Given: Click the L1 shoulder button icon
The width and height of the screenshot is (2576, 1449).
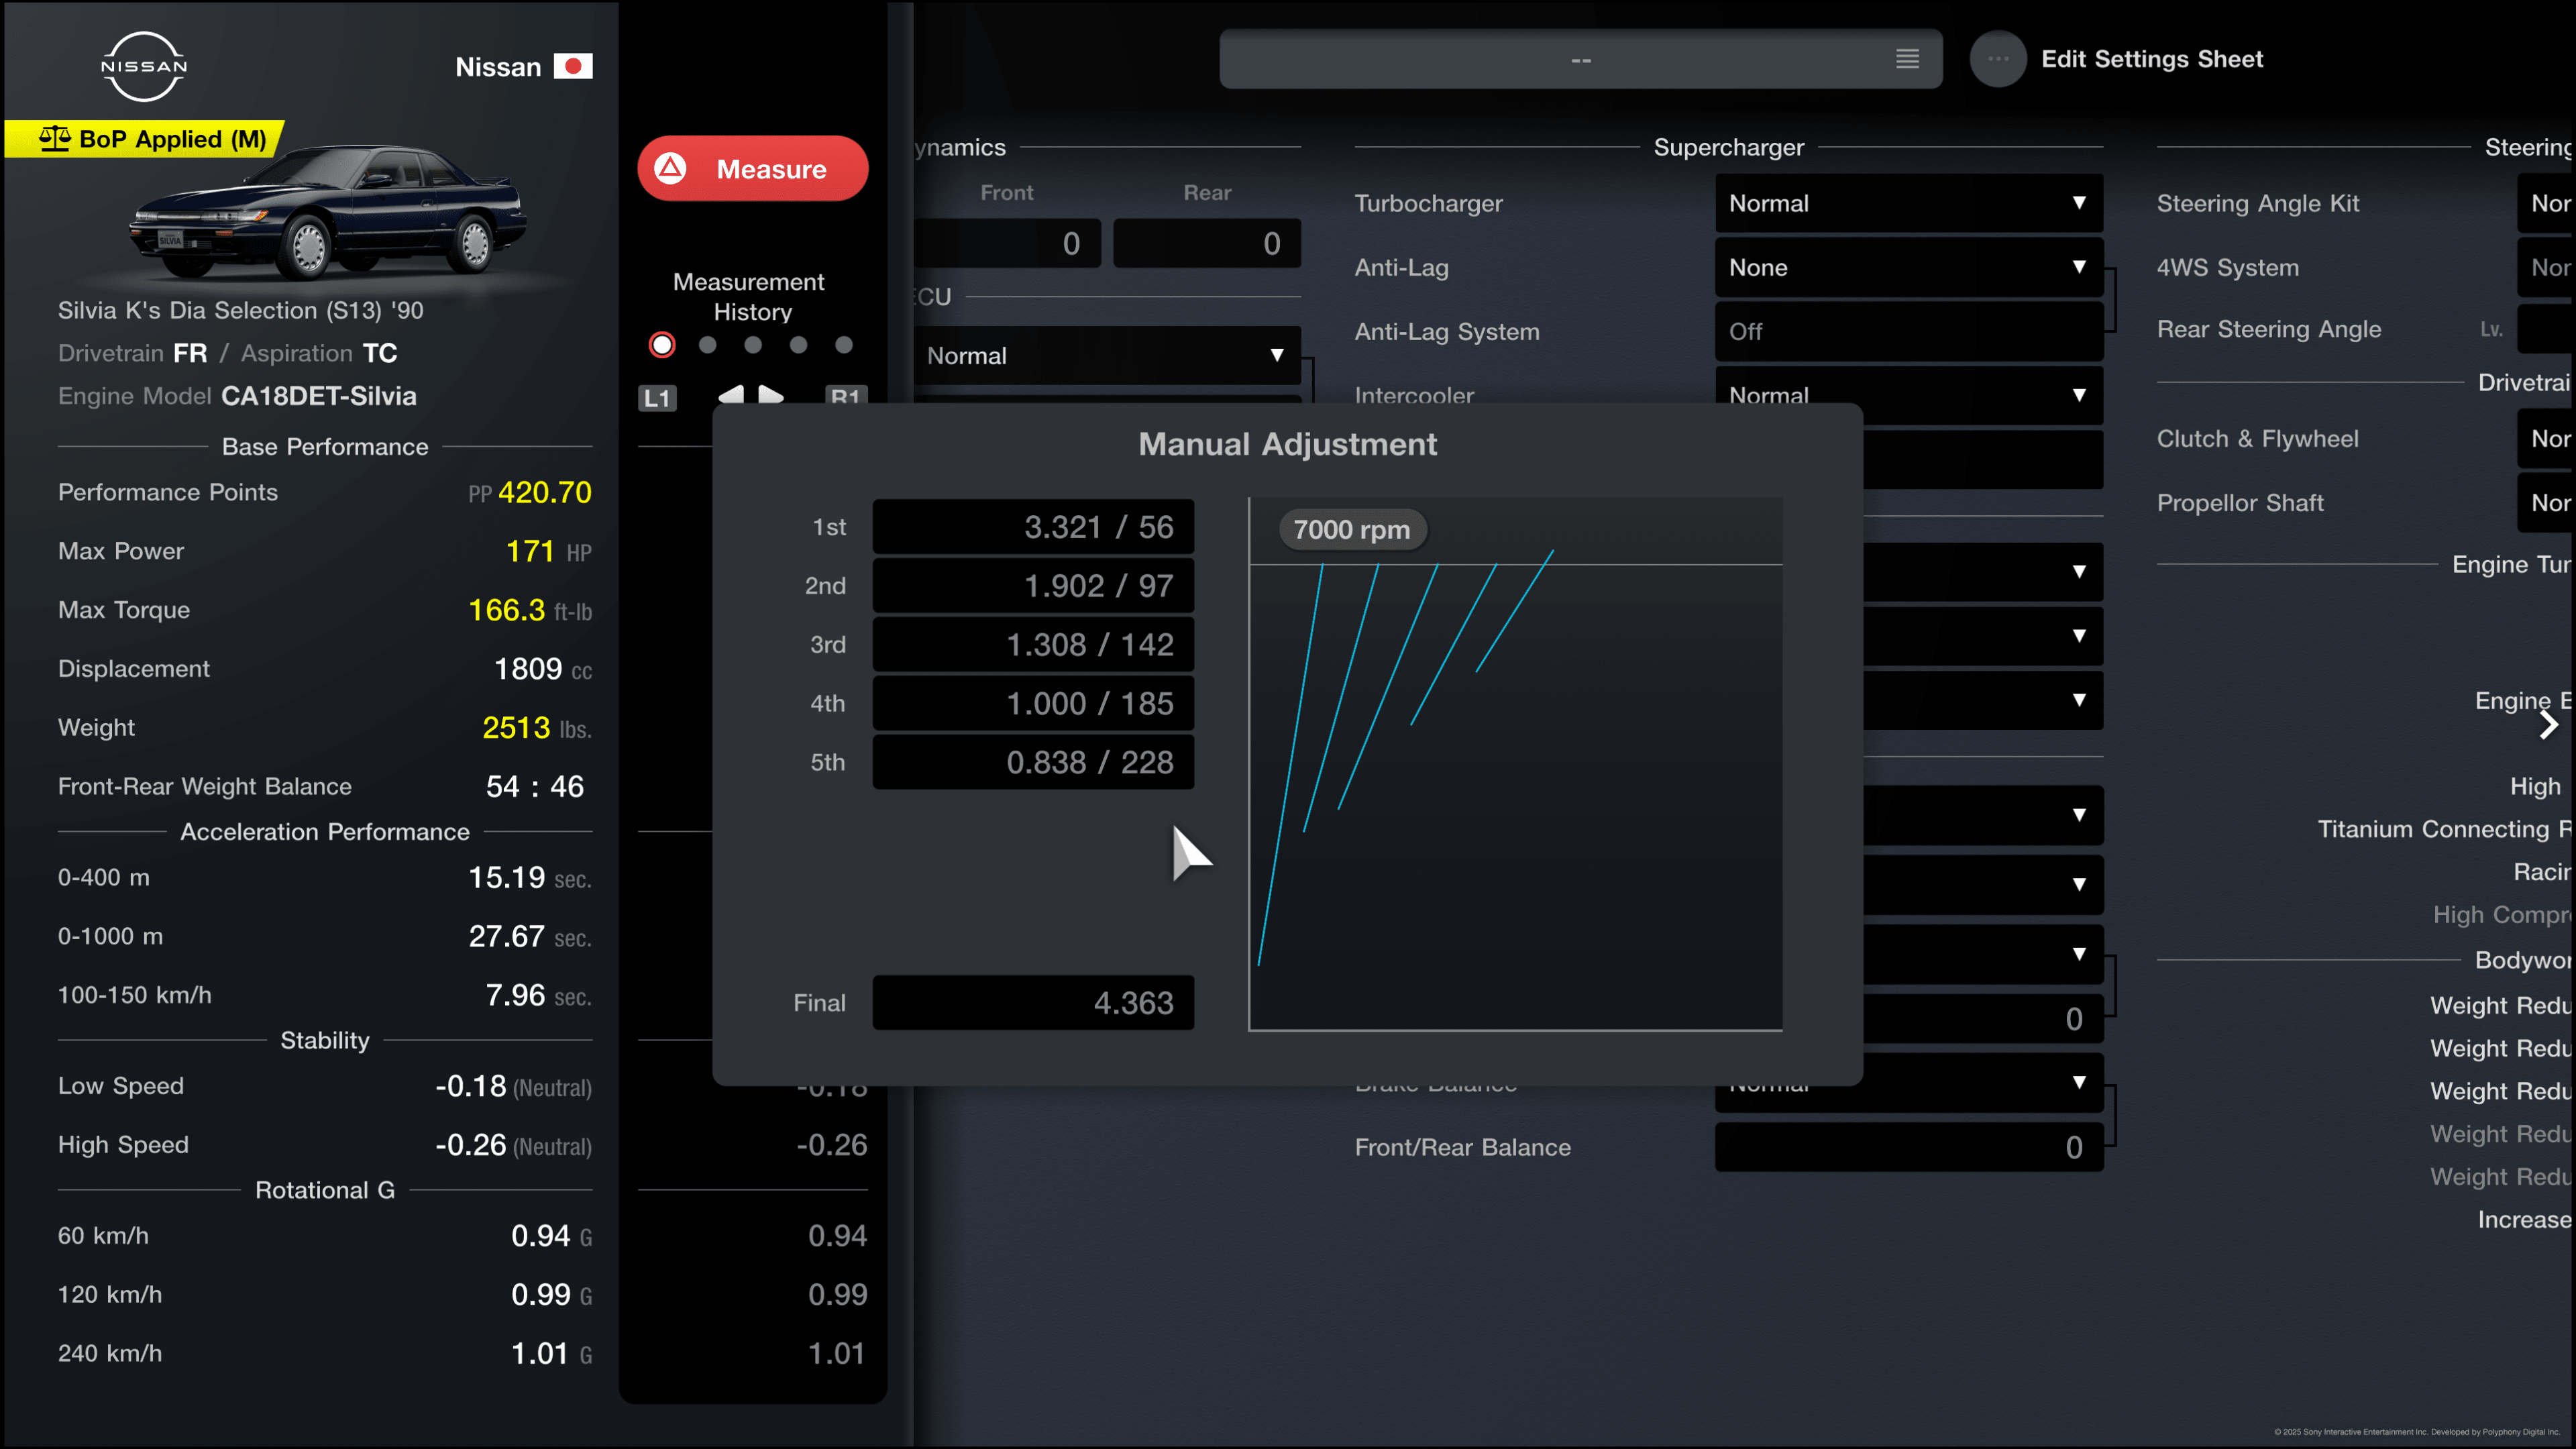Looking at the screenshot, I should (x=657, y=398).
